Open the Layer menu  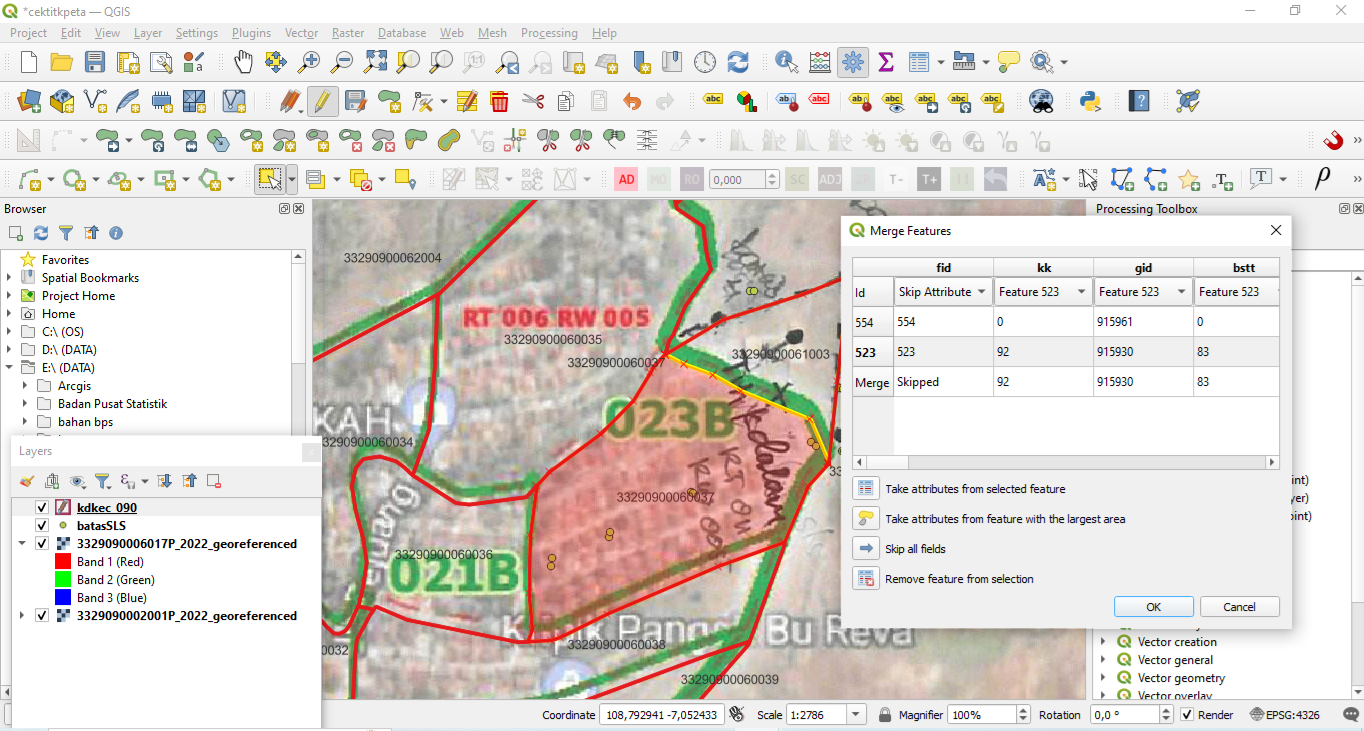coord(148,33)
